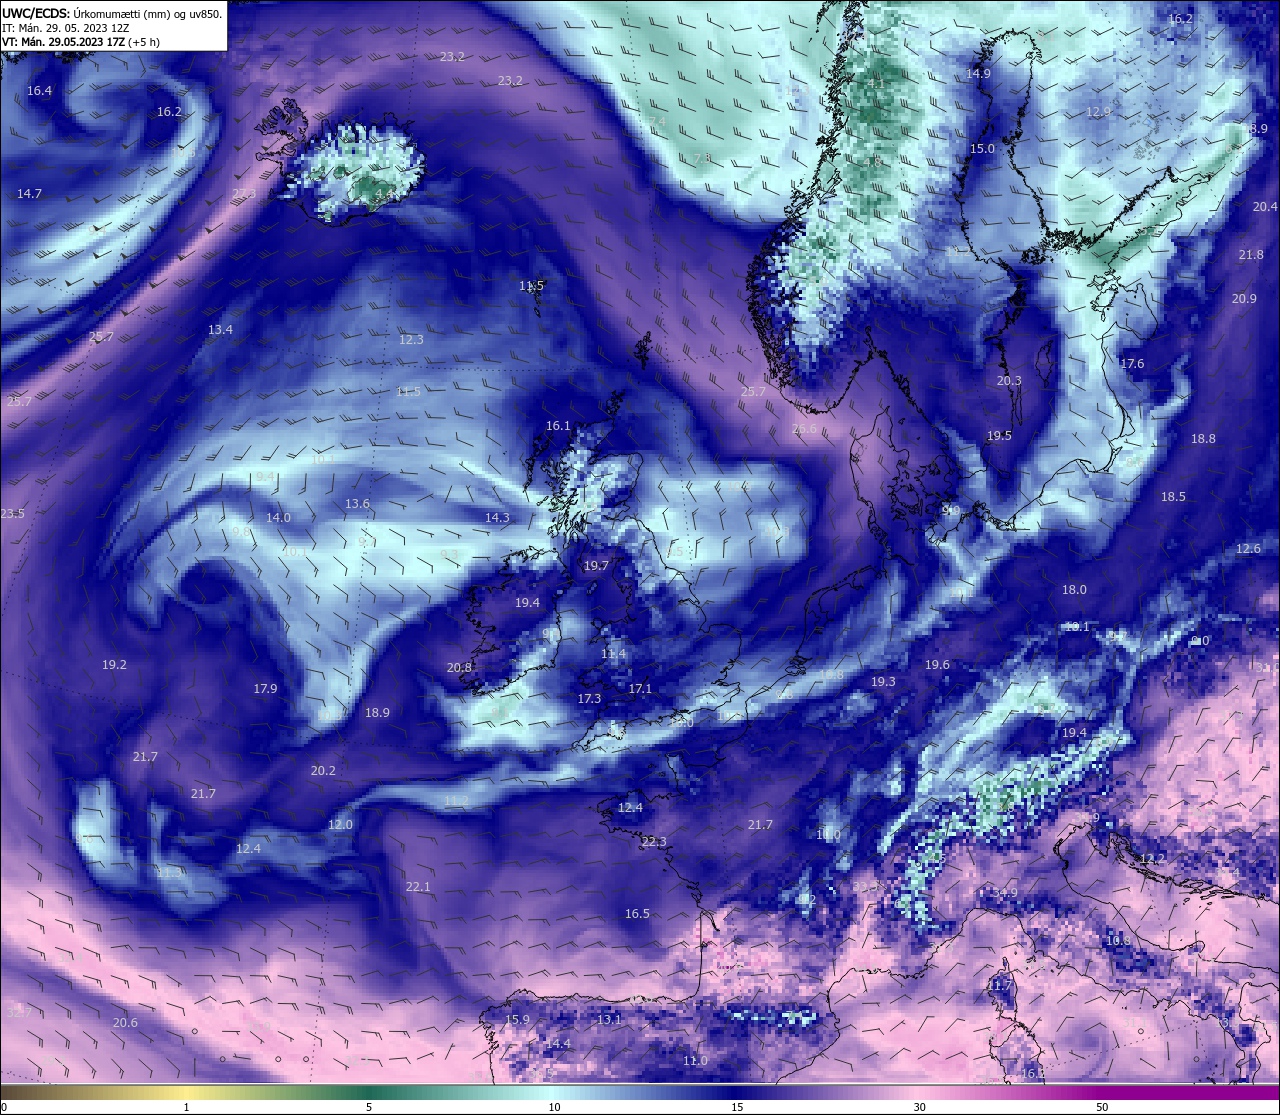The width and height of the screenshot is (1280, 1115).
Task: Click the 19.2 value in the Atlantic
Action: coord(114,665)
